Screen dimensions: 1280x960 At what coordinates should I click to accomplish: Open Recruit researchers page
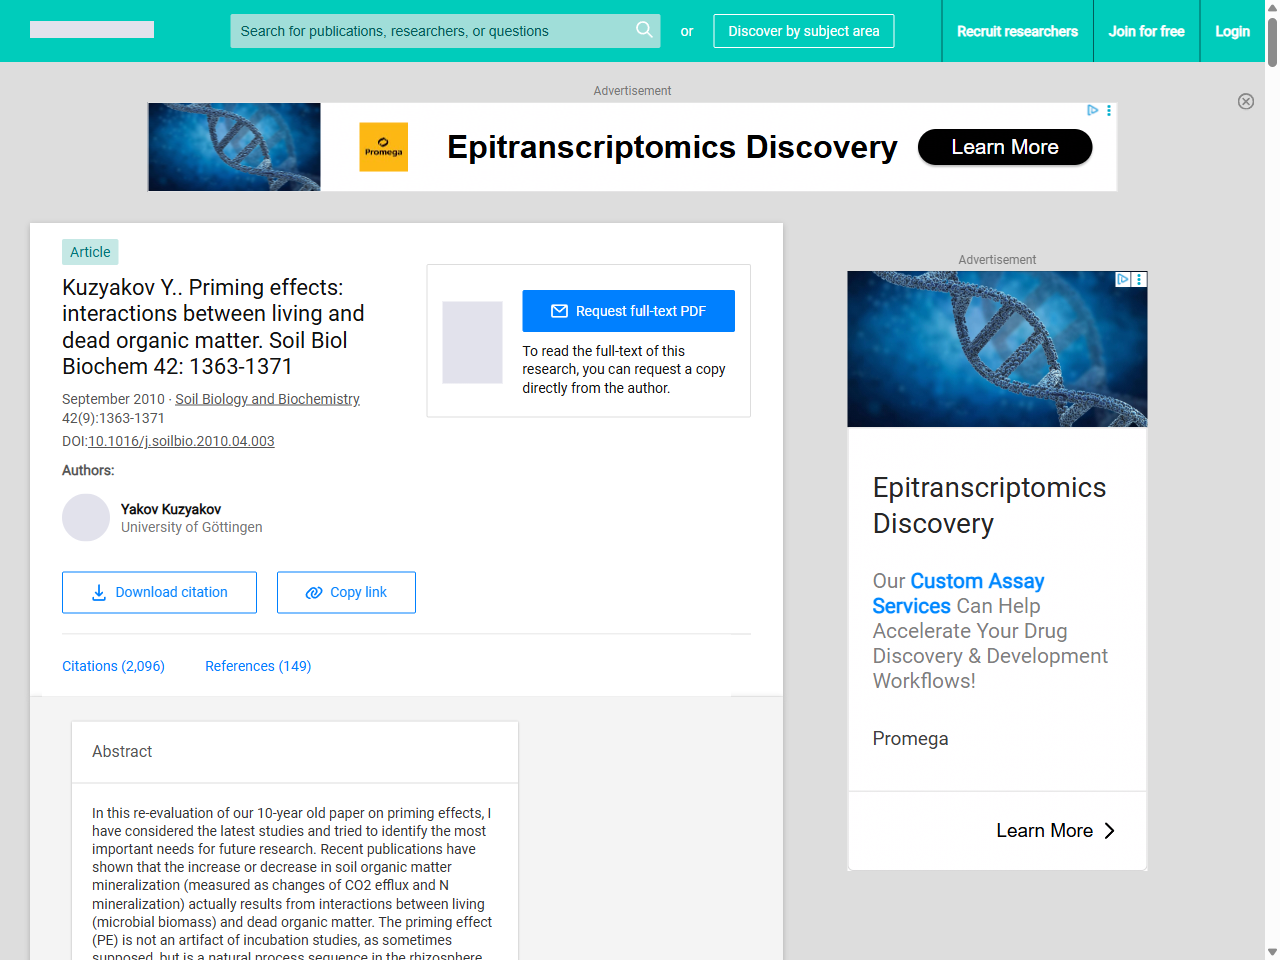(1017, 31)
